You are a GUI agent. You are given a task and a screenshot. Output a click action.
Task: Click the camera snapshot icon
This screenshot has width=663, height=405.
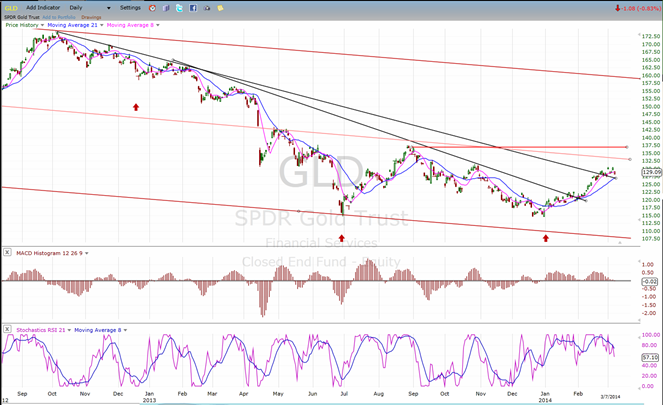[206, 8]
